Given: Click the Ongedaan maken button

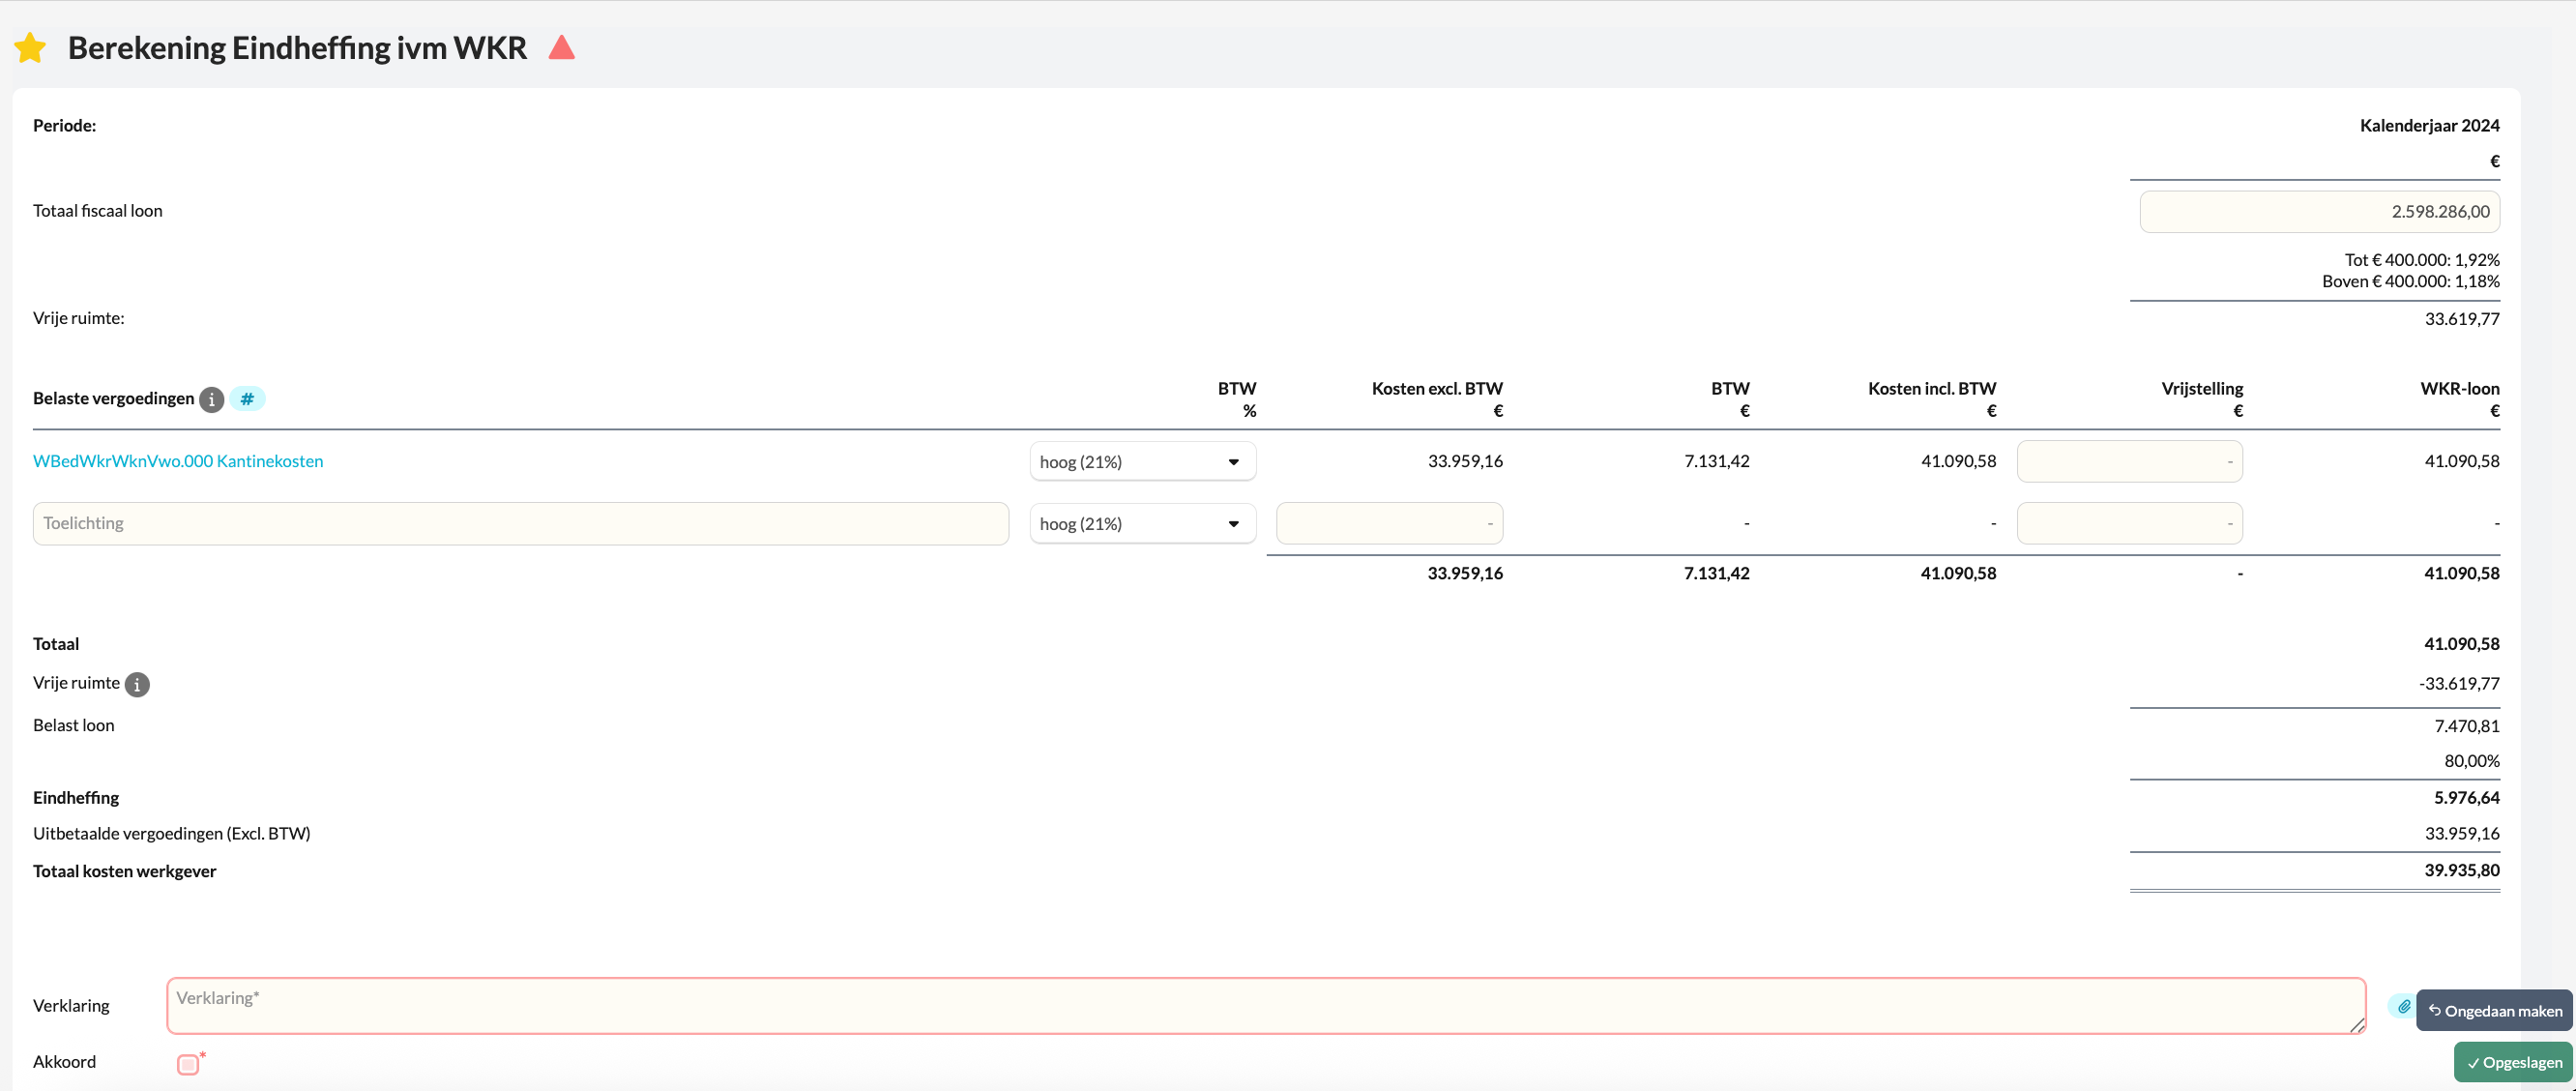Looking at the screenshot, I should [x=2494, y=1010].
